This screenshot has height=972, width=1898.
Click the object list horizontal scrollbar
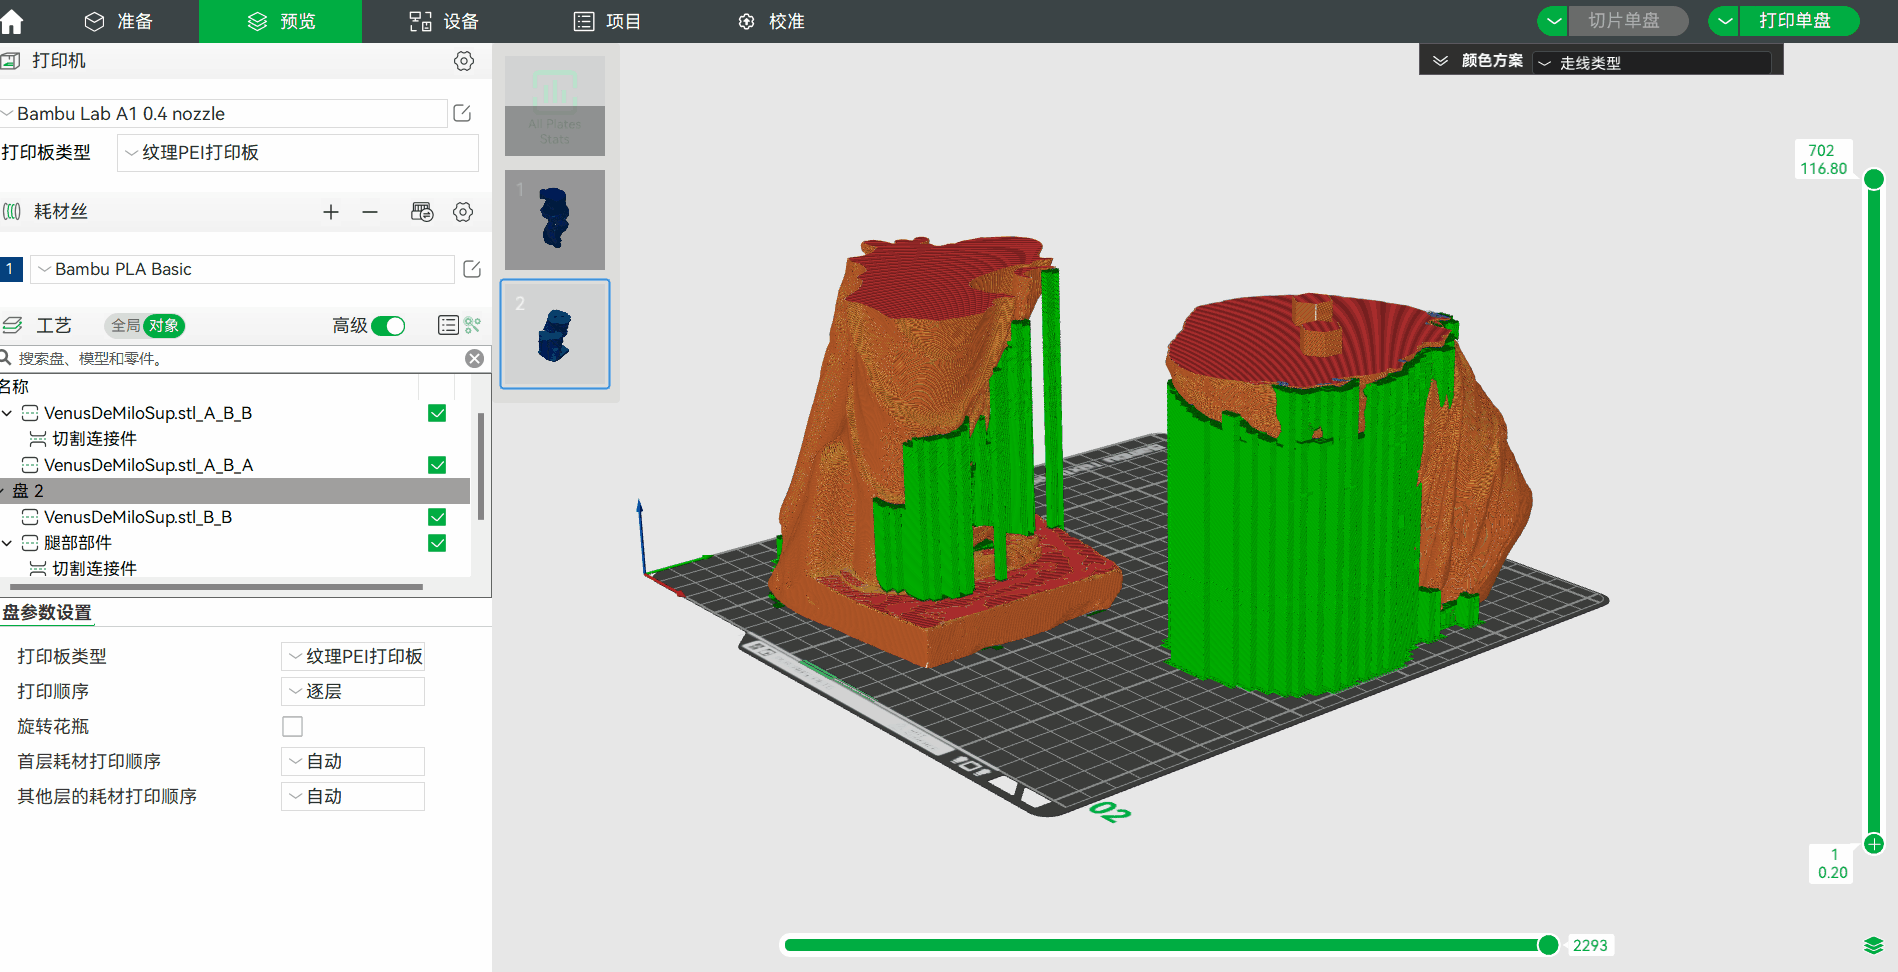[x=216, y=587]
